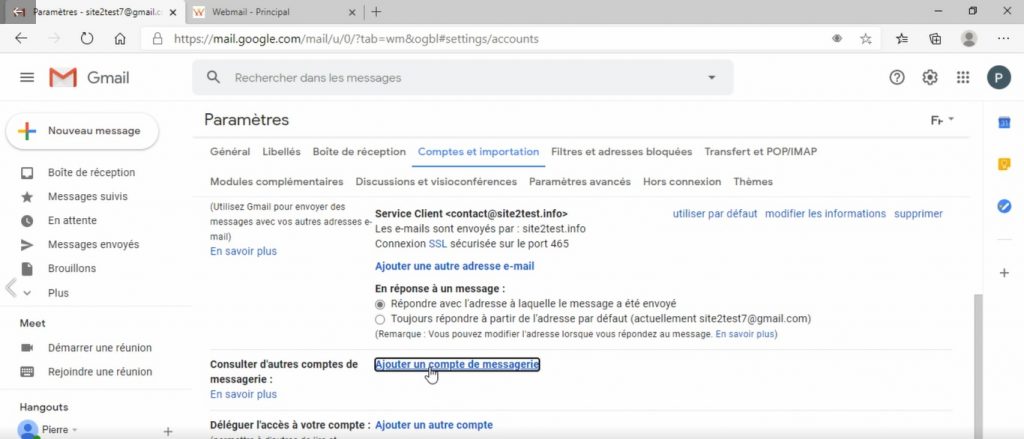Viewport: 1024px width, 439px height.
Task: Click modifier les informations link
Action: pyautogui.click(x=825, y=214)
